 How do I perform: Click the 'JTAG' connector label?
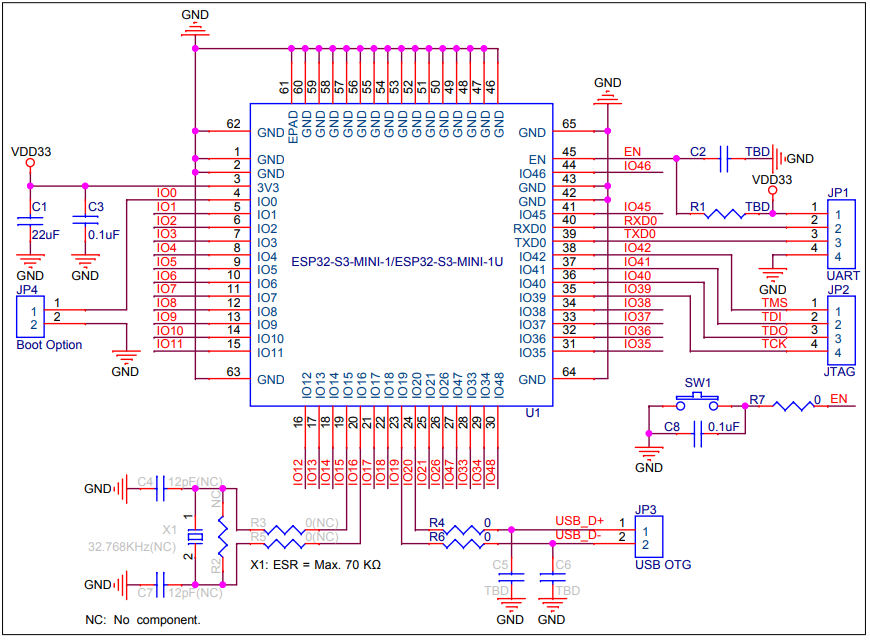(x=839, y=372)
